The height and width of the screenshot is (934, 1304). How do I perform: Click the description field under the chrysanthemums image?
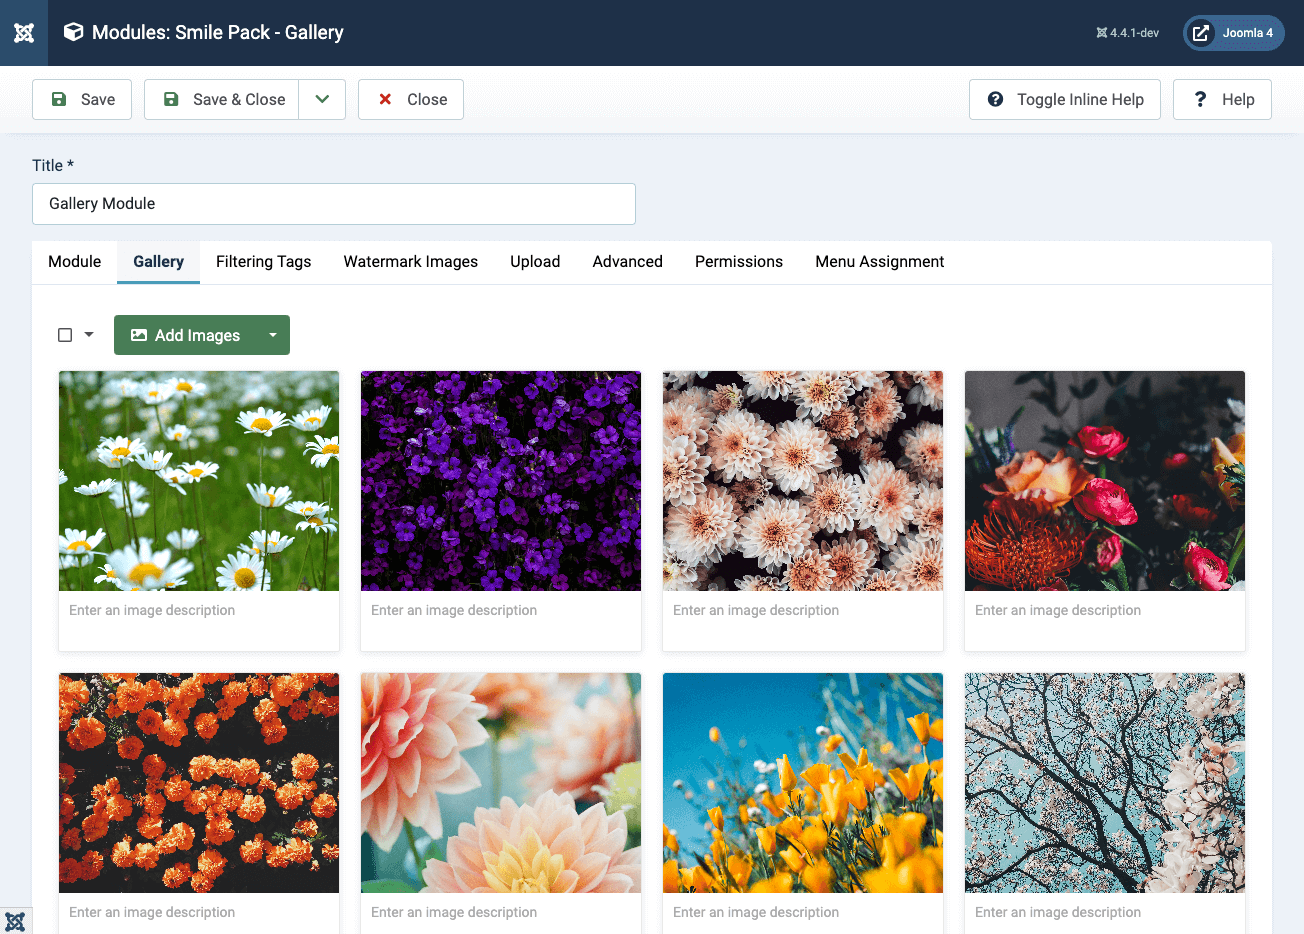(803, 621)
